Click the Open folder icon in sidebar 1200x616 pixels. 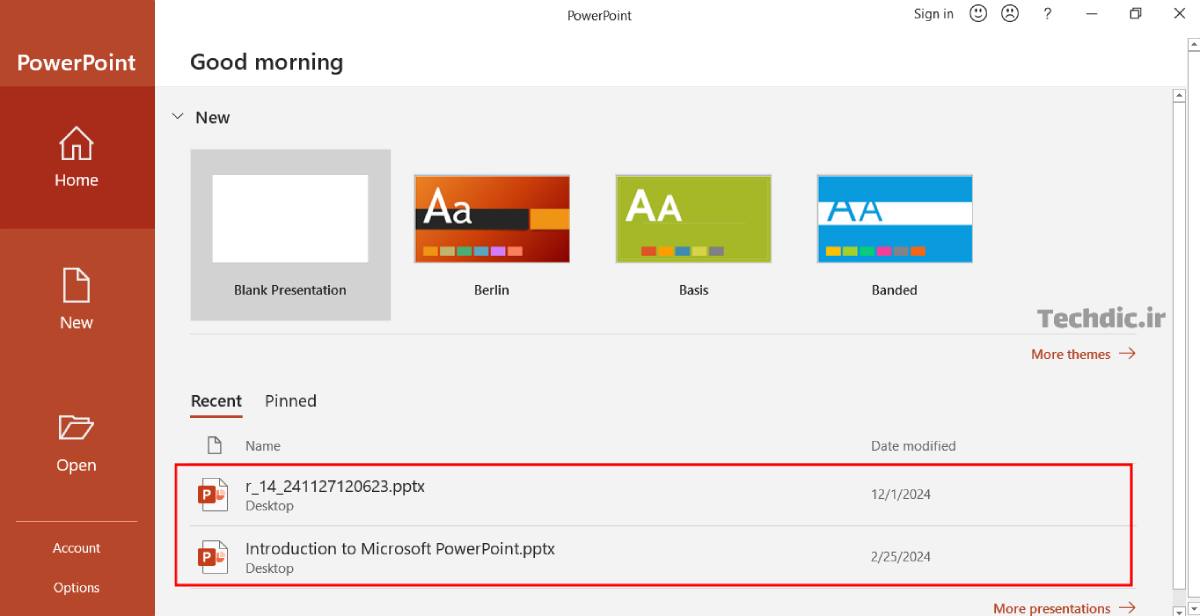pos(76,428)
